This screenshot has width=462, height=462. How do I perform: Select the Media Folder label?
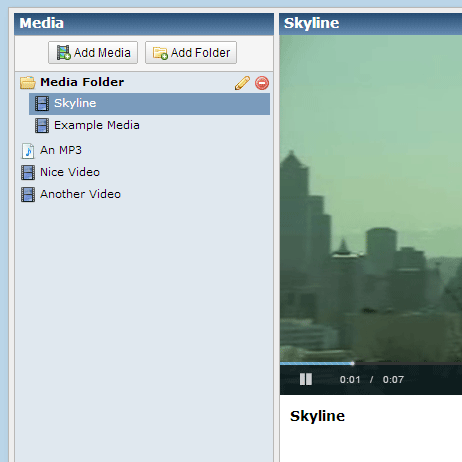(x=82, y=82)
